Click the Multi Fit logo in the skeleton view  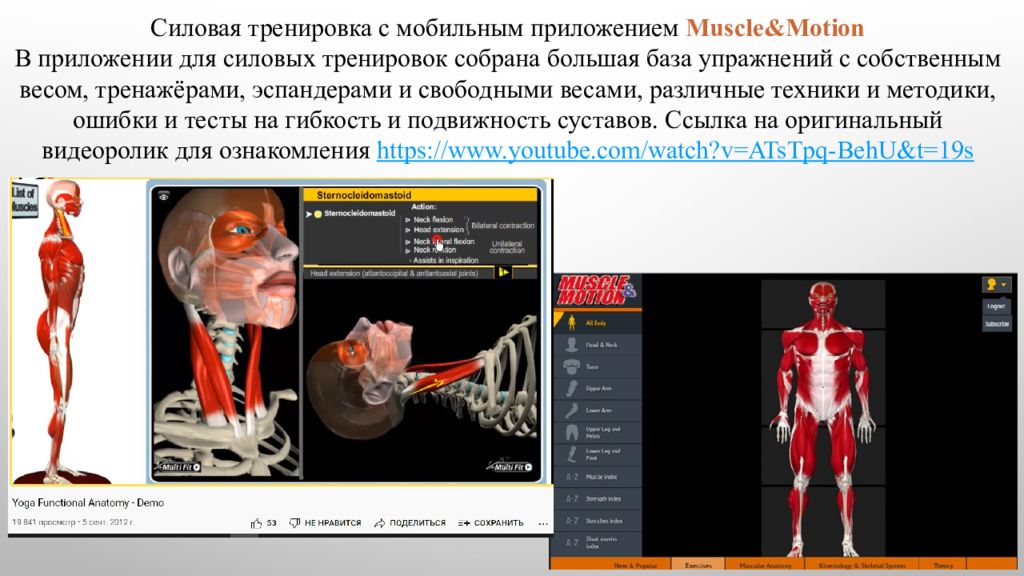509,467
